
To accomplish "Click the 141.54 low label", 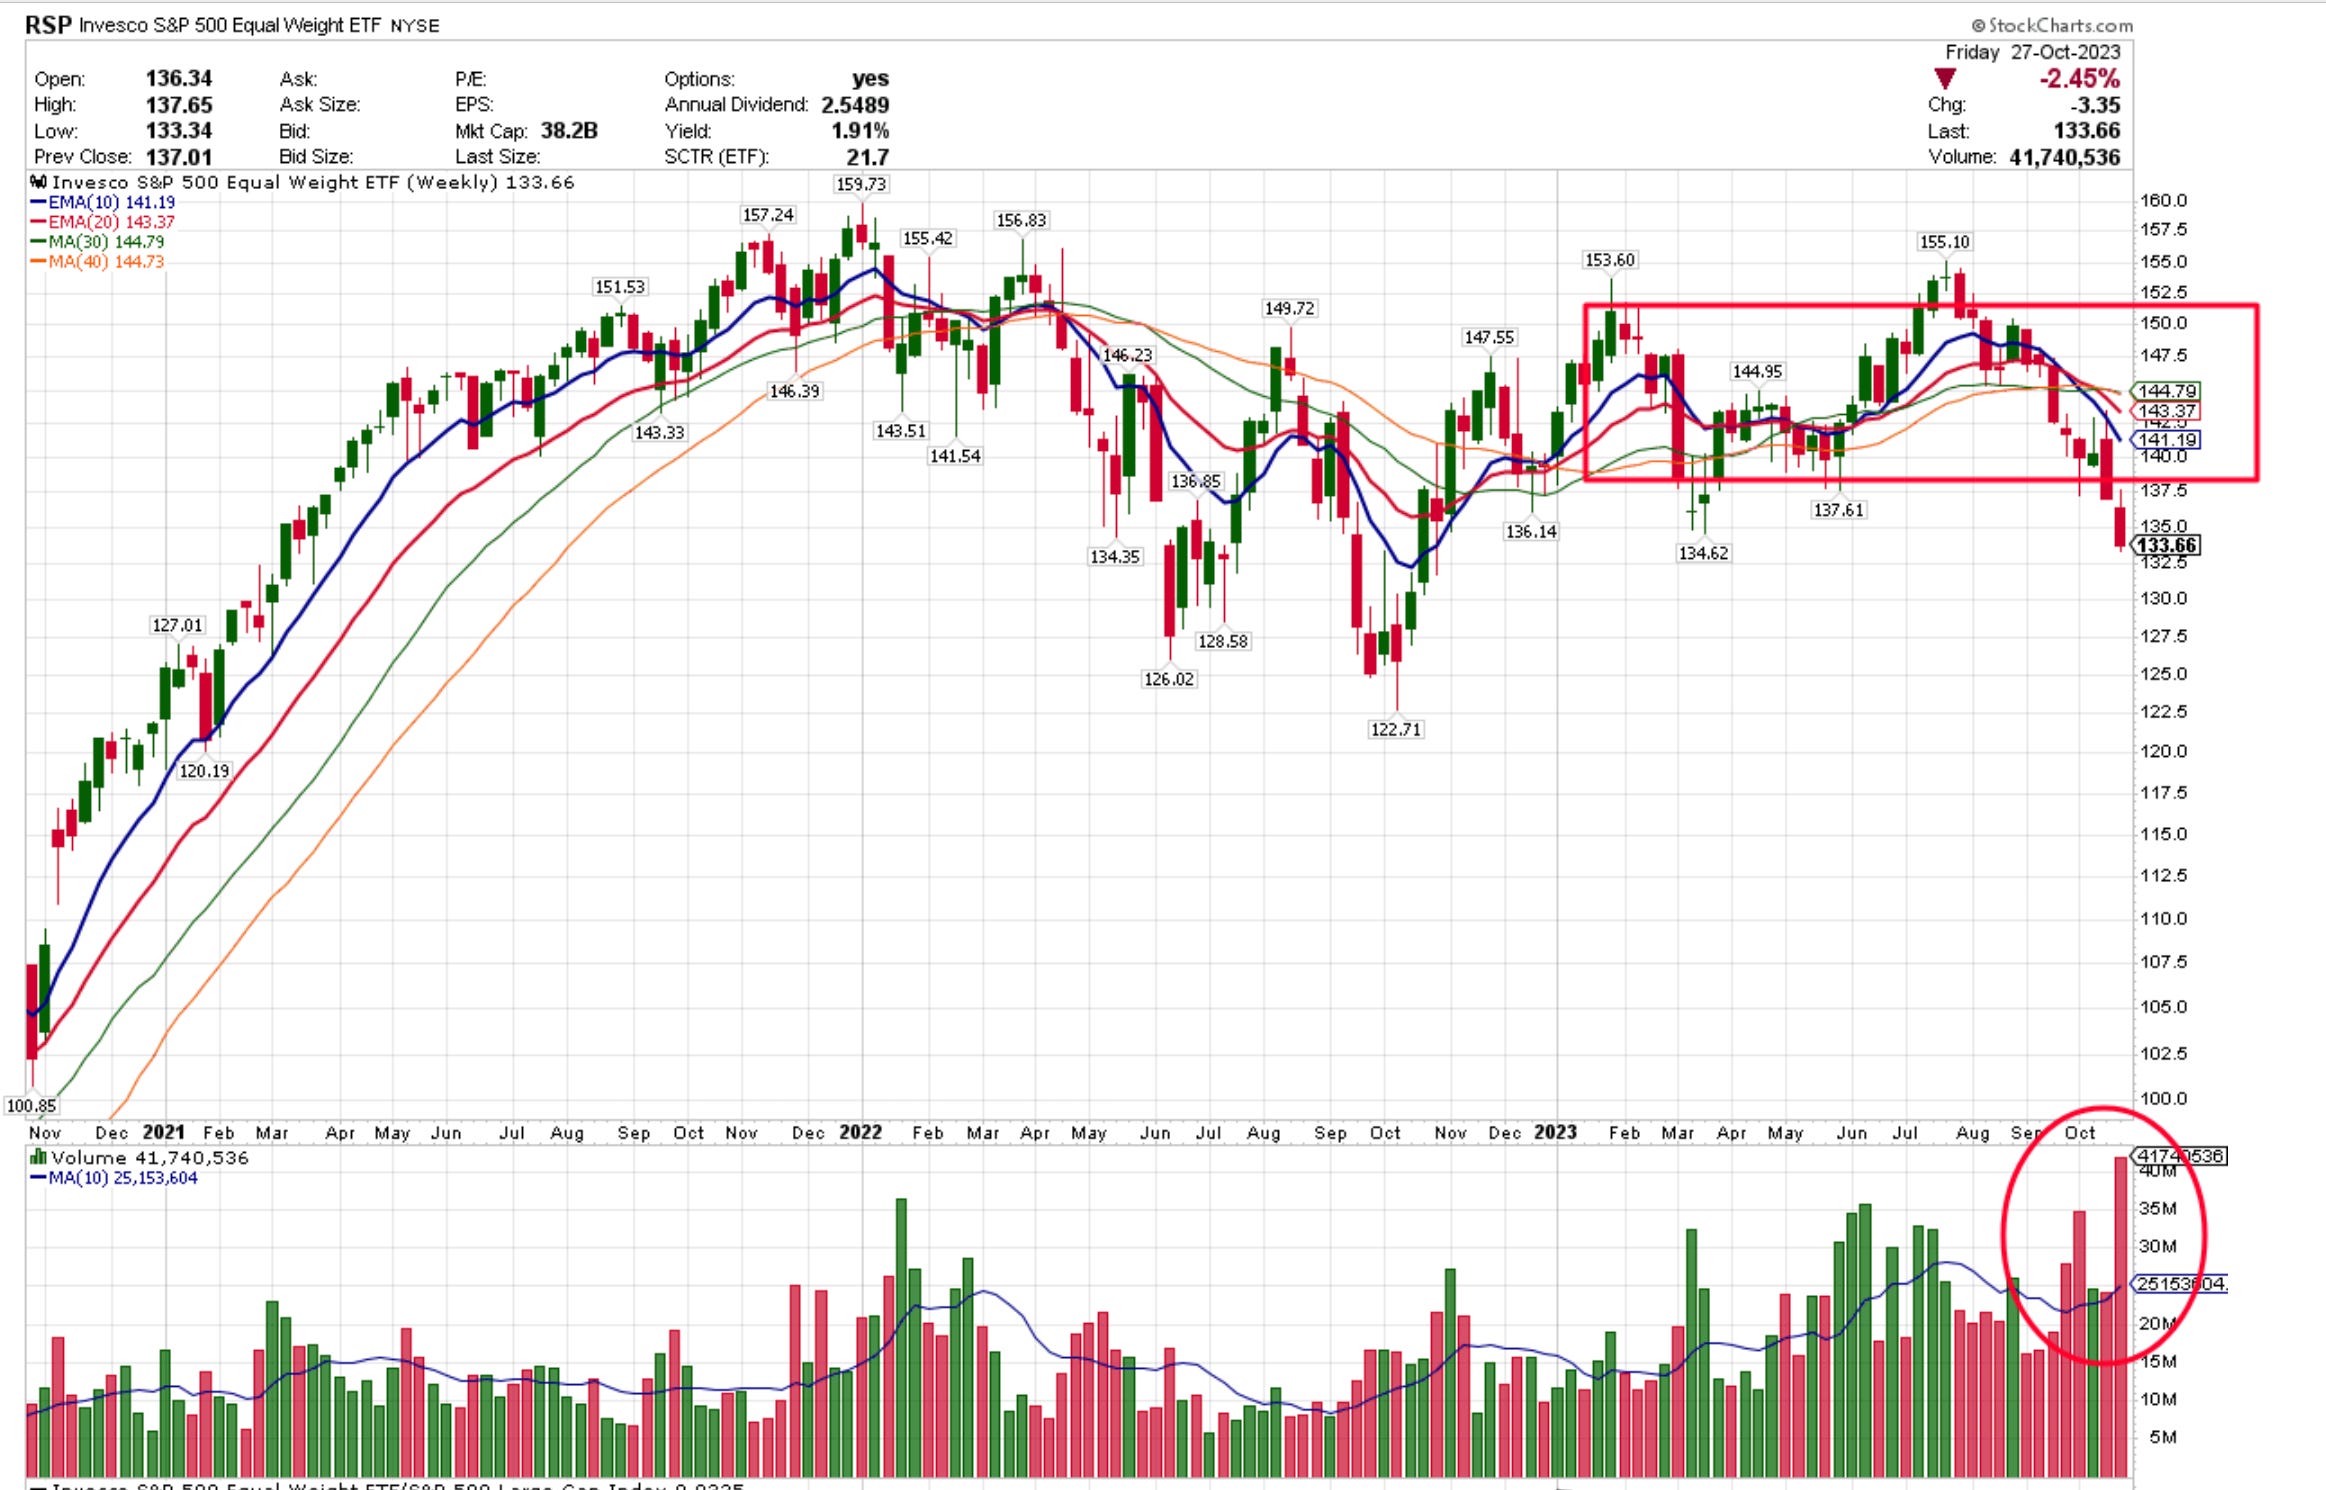I will point(955,456).
